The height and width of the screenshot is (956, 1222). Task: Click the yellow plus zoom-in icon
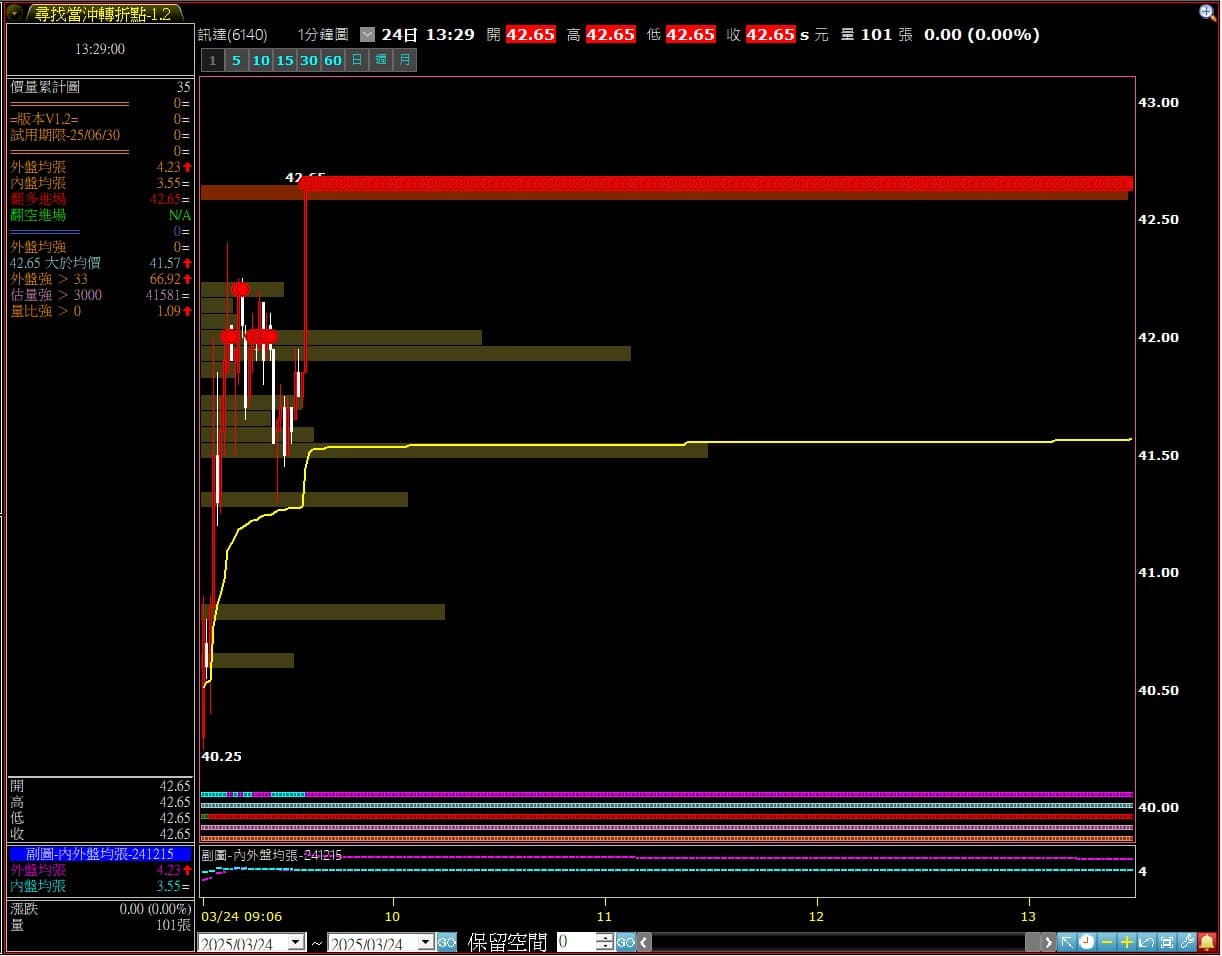(1127, 942)
